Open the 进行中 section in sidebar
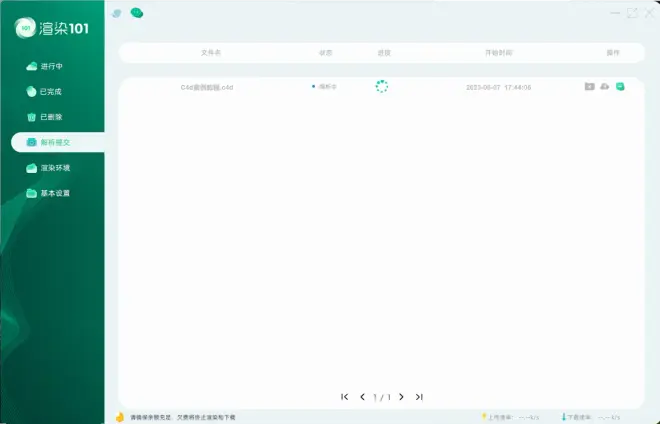The height and width of the screenshot is (424, 660). [x=45, y=66]
